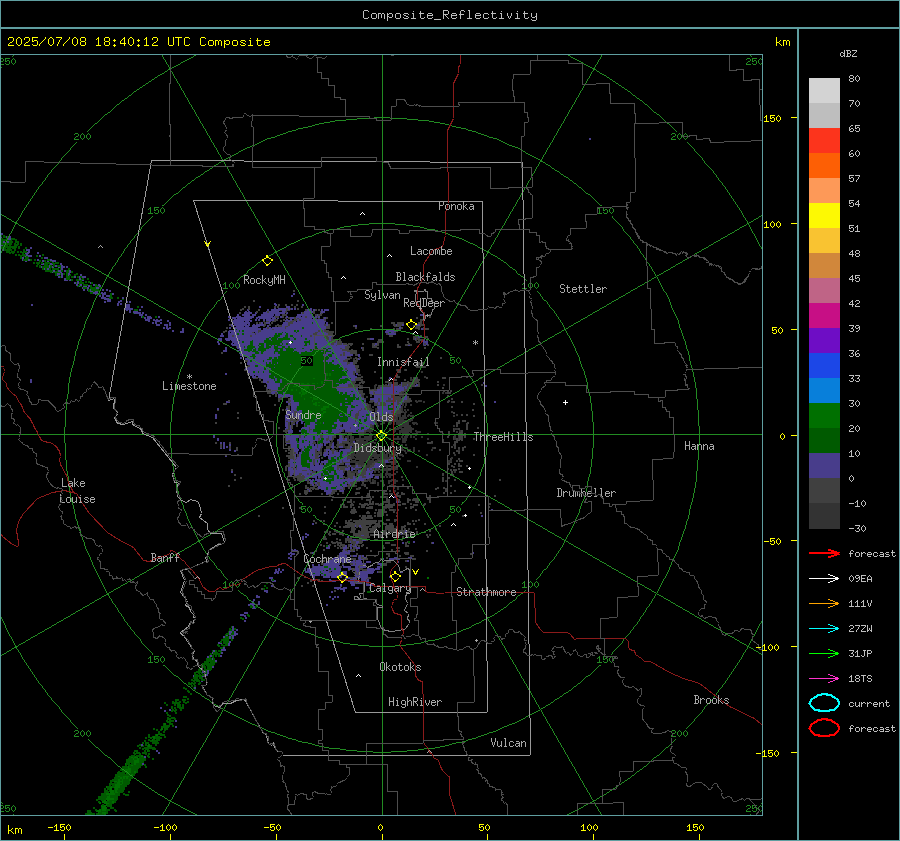This screenshot has width=900, height=841.
Task: Click the Banff label
Action: click(165, 558)
